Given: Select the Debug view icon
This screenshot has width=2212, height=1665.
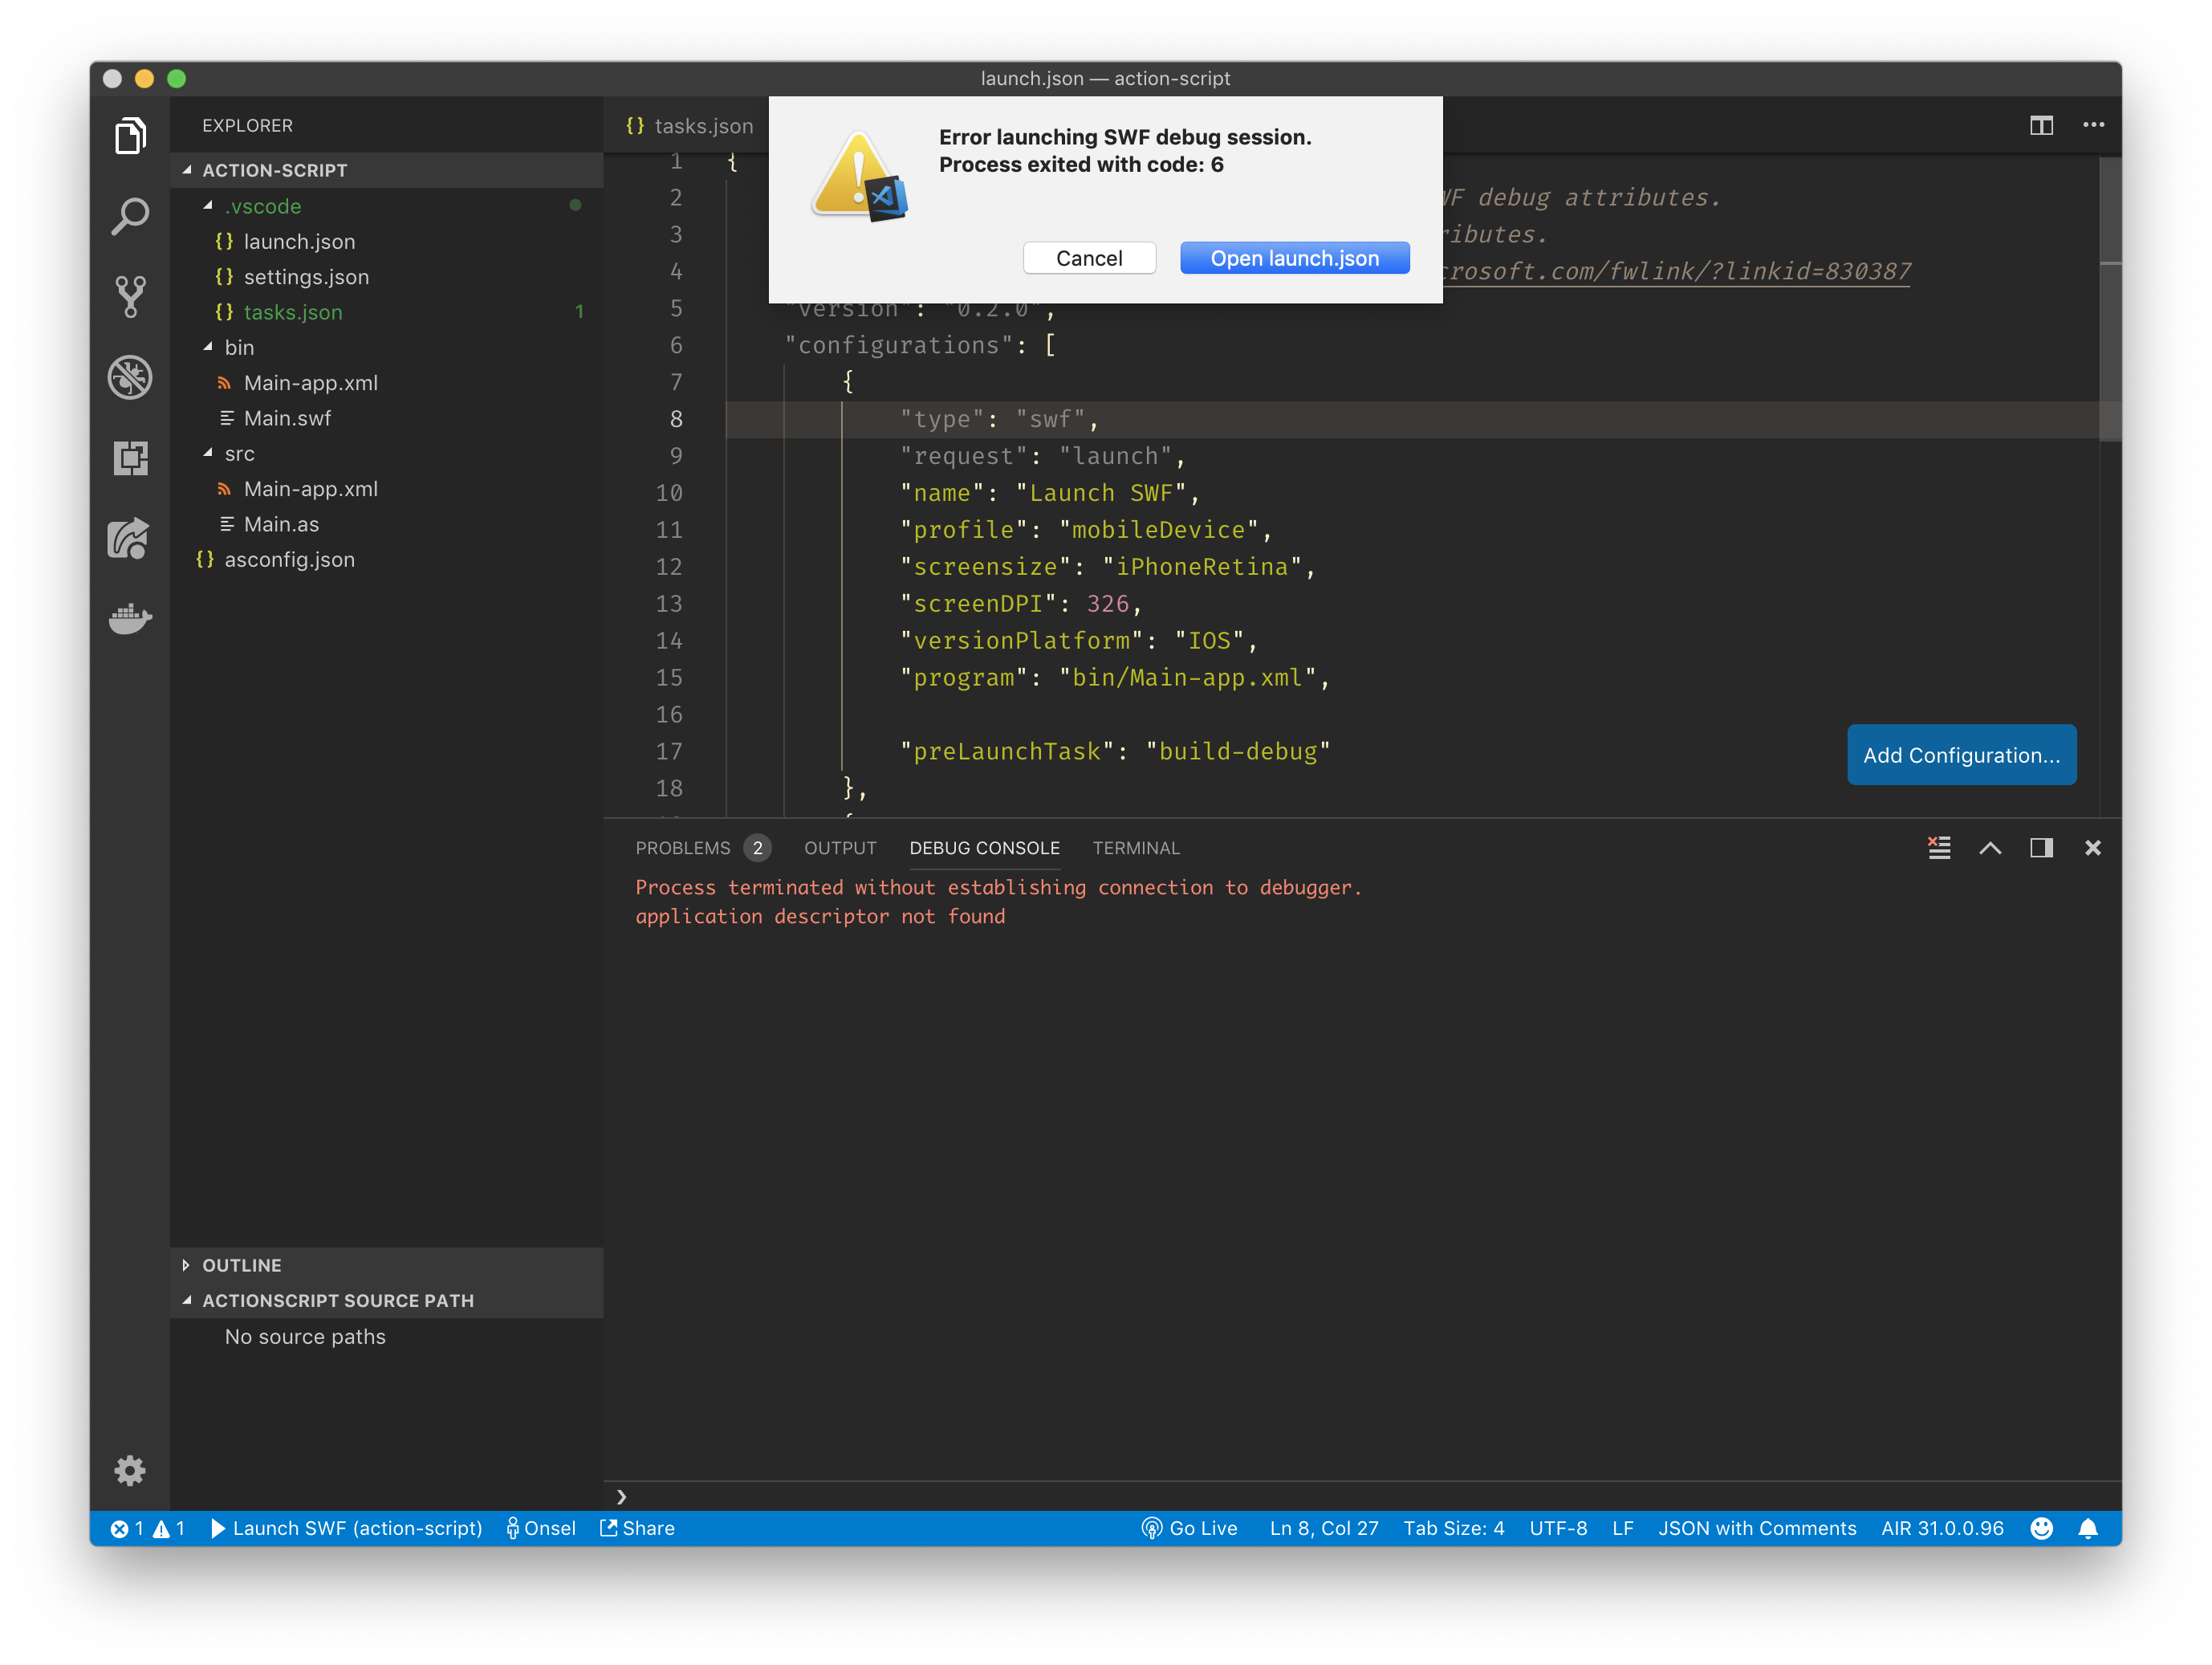Looking at the screenshot, I should (130, 377).
